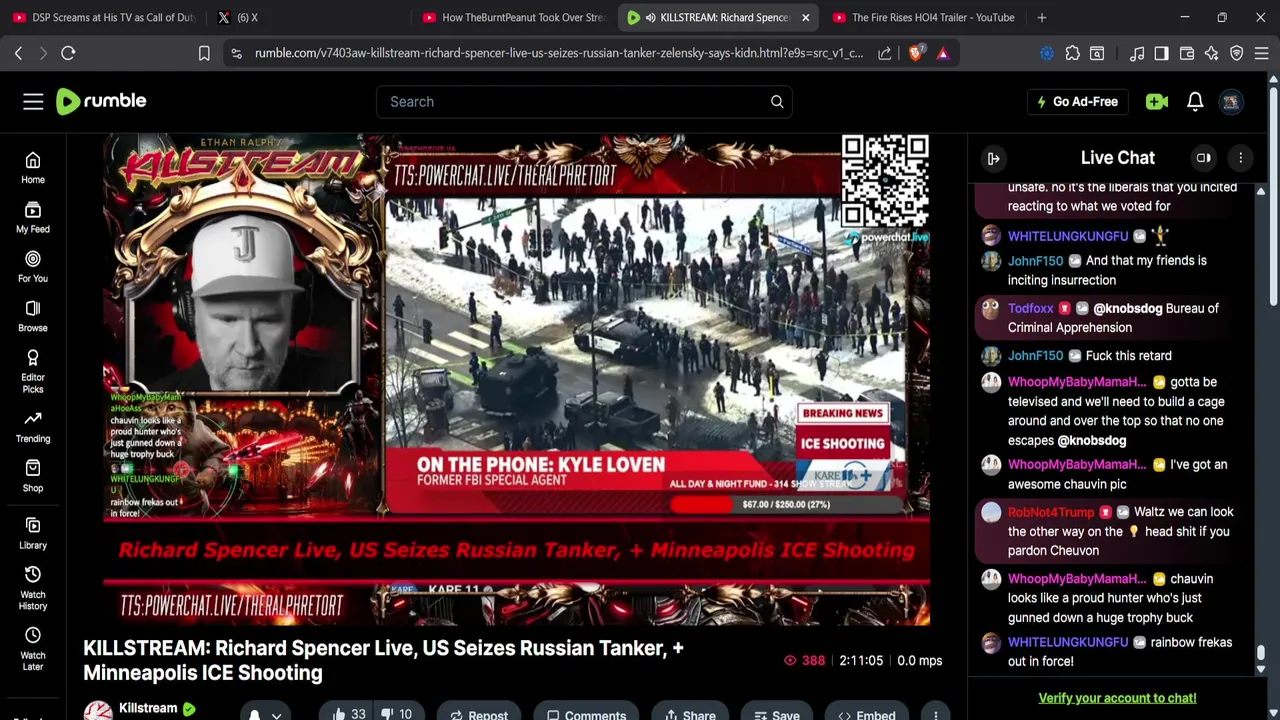Click the Go Ad-Free button
This screenshot has width=1280, height=720.
(1077, 101)
